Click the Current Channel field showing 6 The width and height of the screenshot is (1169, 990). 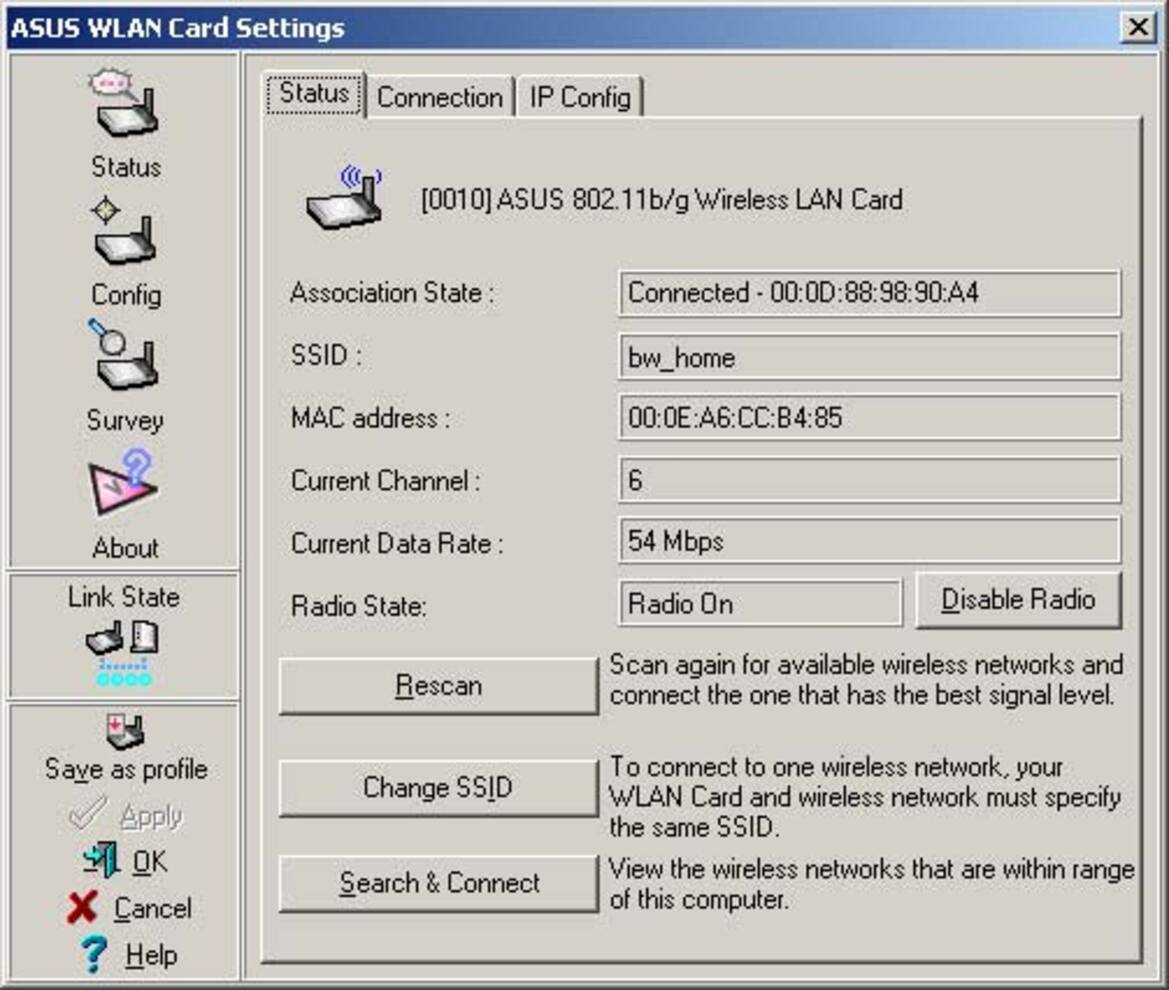[x=869, y=479]
